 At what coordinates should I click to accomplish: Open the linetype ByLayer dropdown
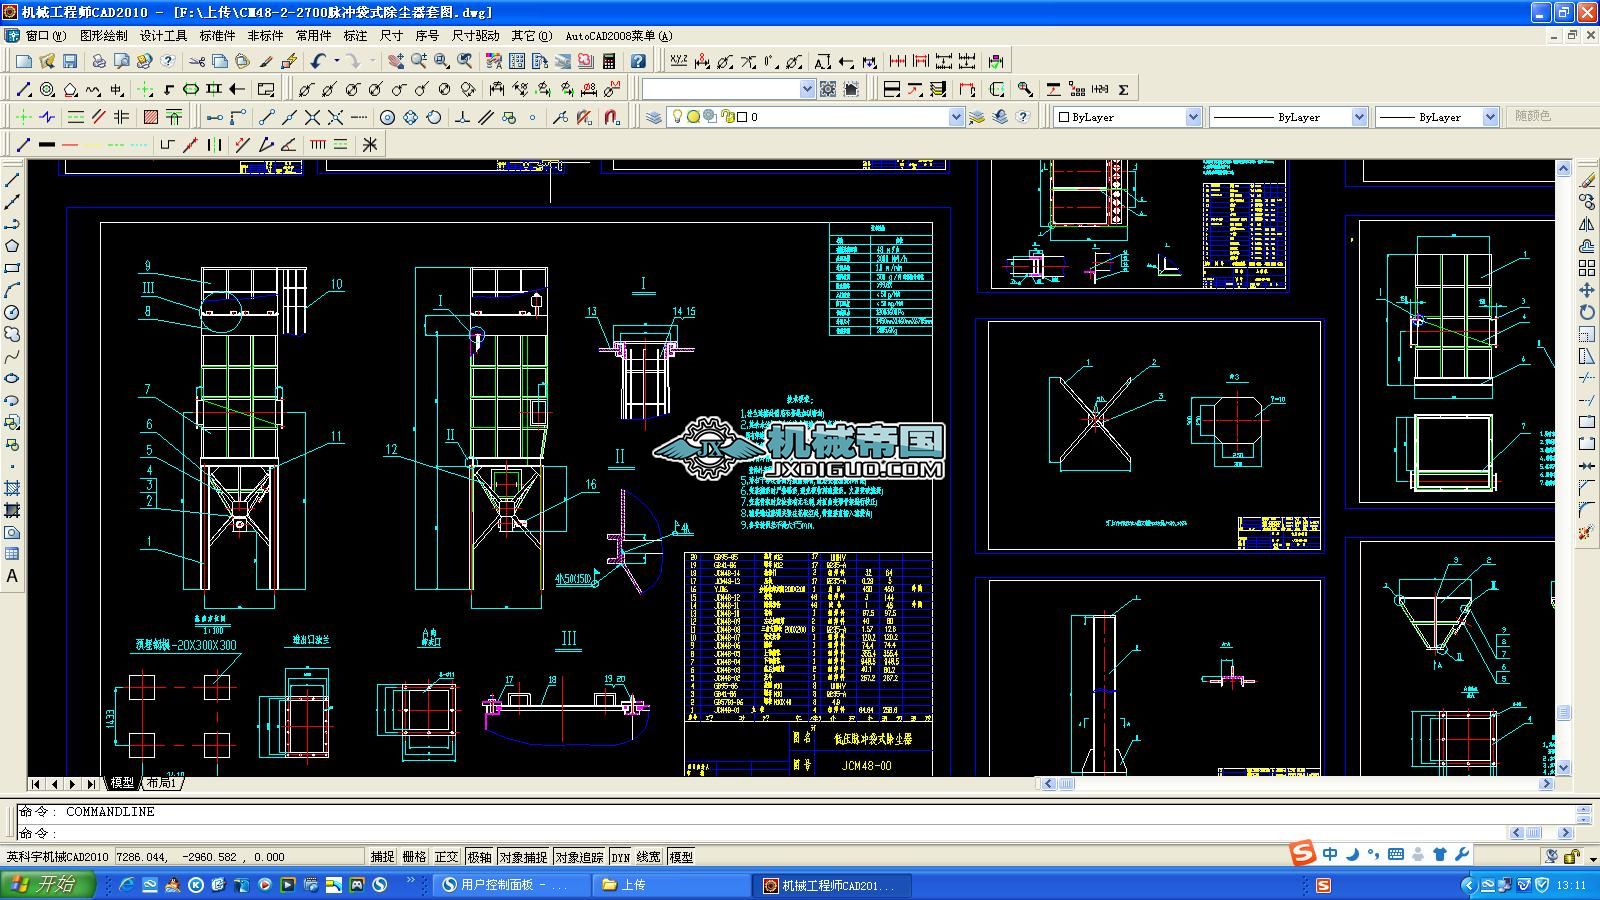pyautogui.click(x=1361, y=117)
